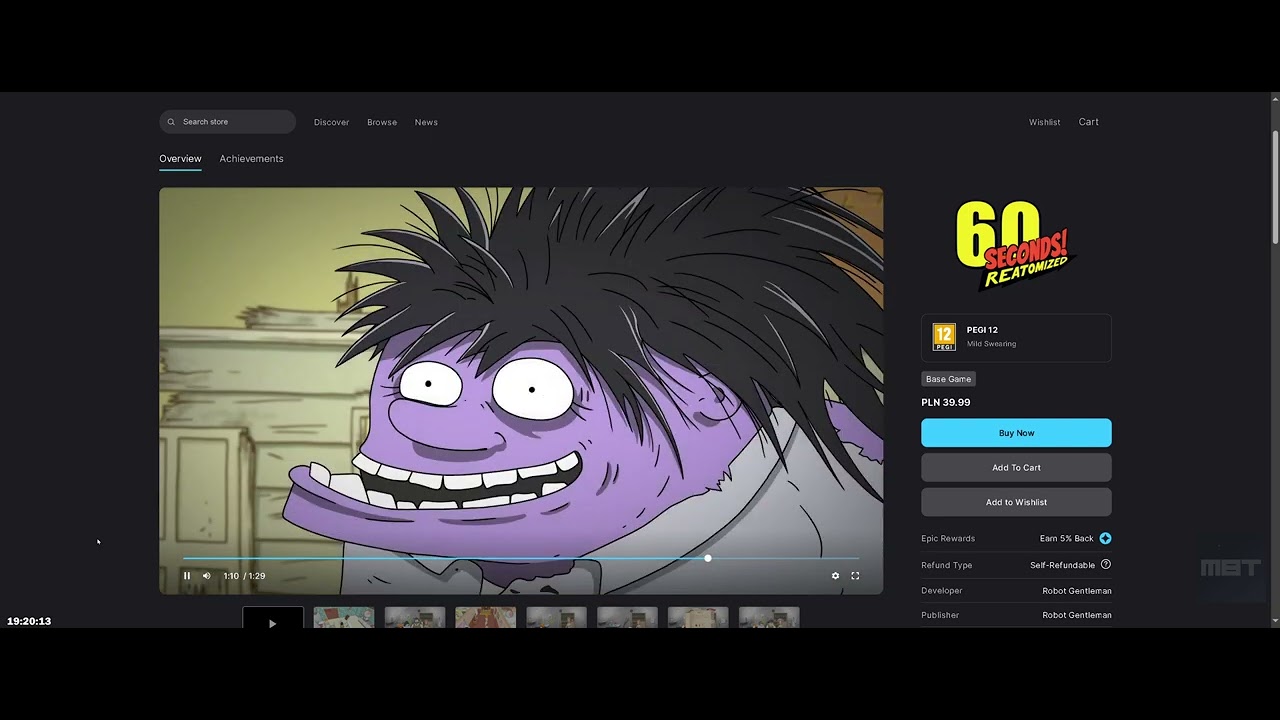Open the News page
This screenshot has width=1280, height=720.
(x=426, y=122)
